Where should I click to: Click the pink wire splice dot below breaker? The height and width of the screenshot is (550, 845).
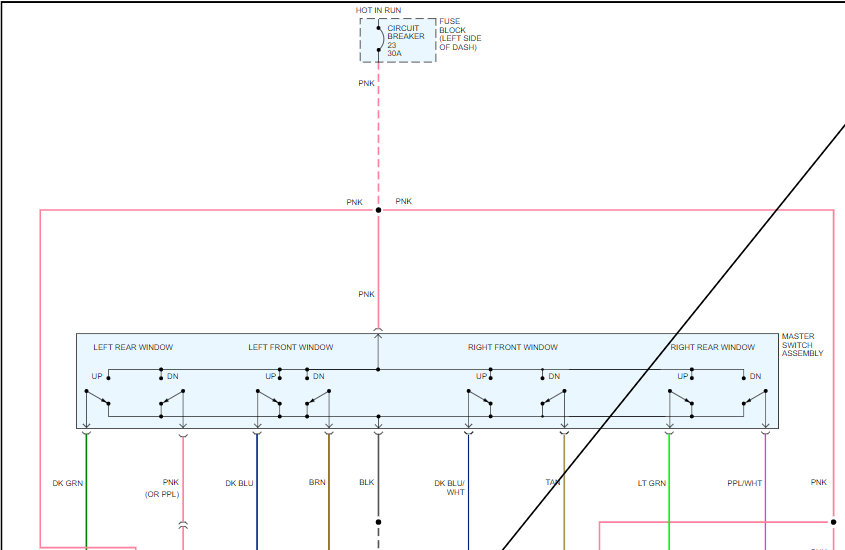pos(378,210)
